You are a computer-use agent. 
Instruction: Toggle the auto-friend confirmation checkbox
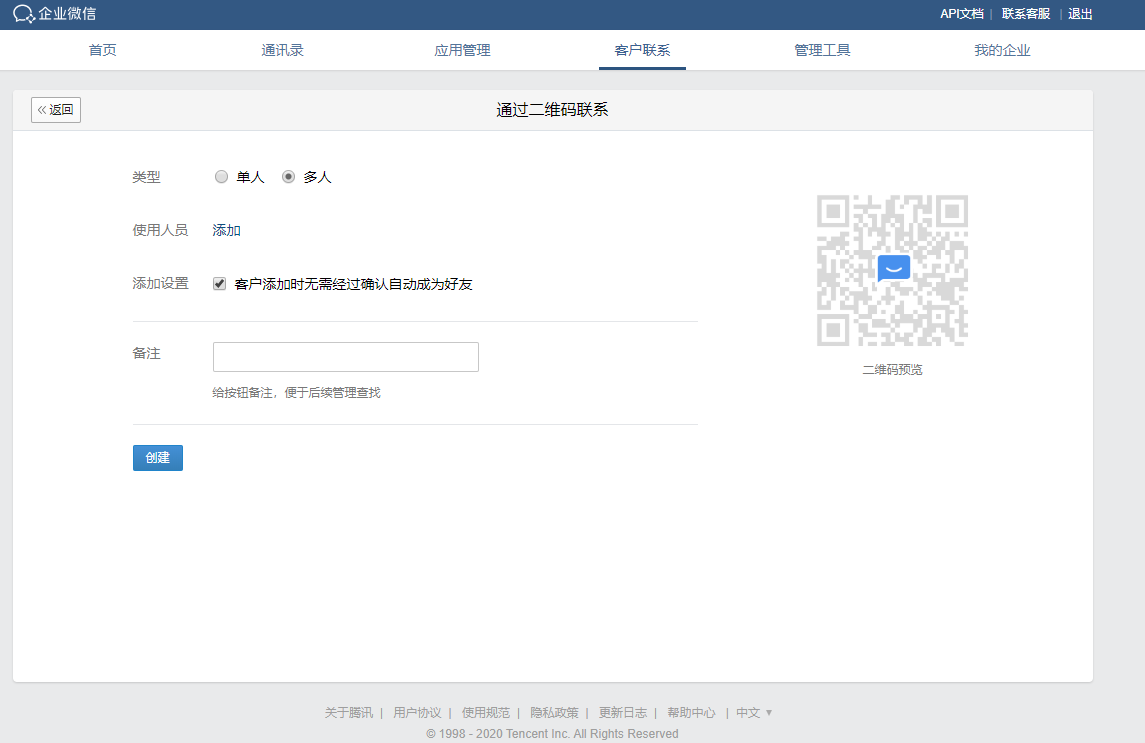[219, 283]
